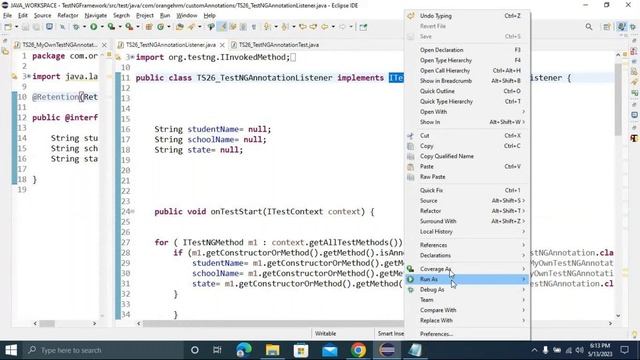Open the File menu
Image resolution: width=640 pixels, height=360 pixels.
pos(7,16)
